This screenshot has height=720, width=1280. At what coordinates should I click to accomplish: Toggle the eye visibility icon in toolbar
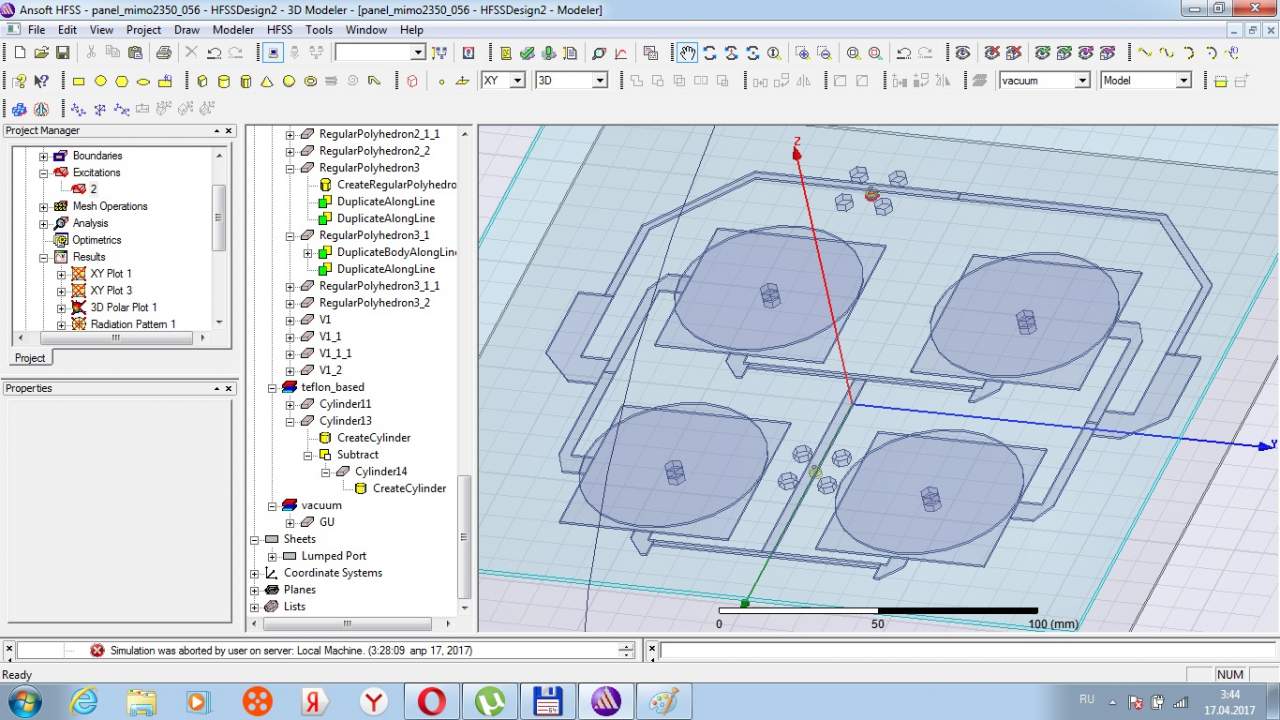click(x=962, y=52)
